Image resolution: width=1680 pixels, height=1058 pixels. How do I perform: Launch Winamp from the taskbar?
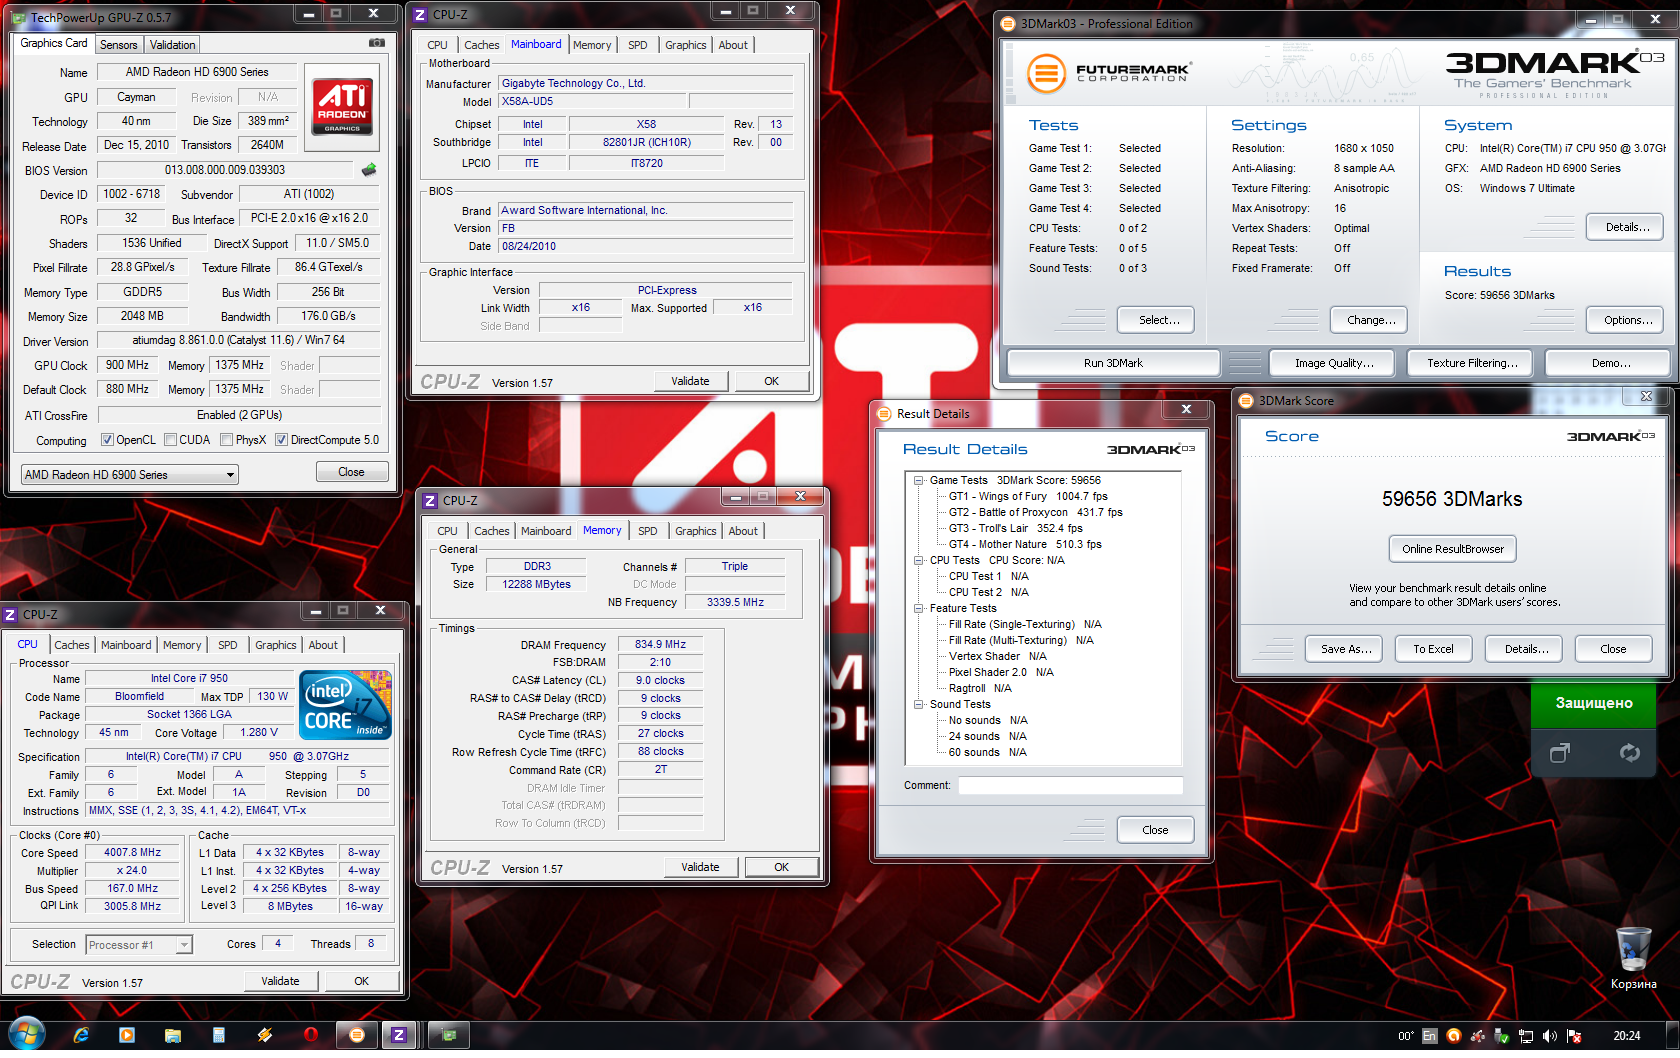(x=265, y=1035)
